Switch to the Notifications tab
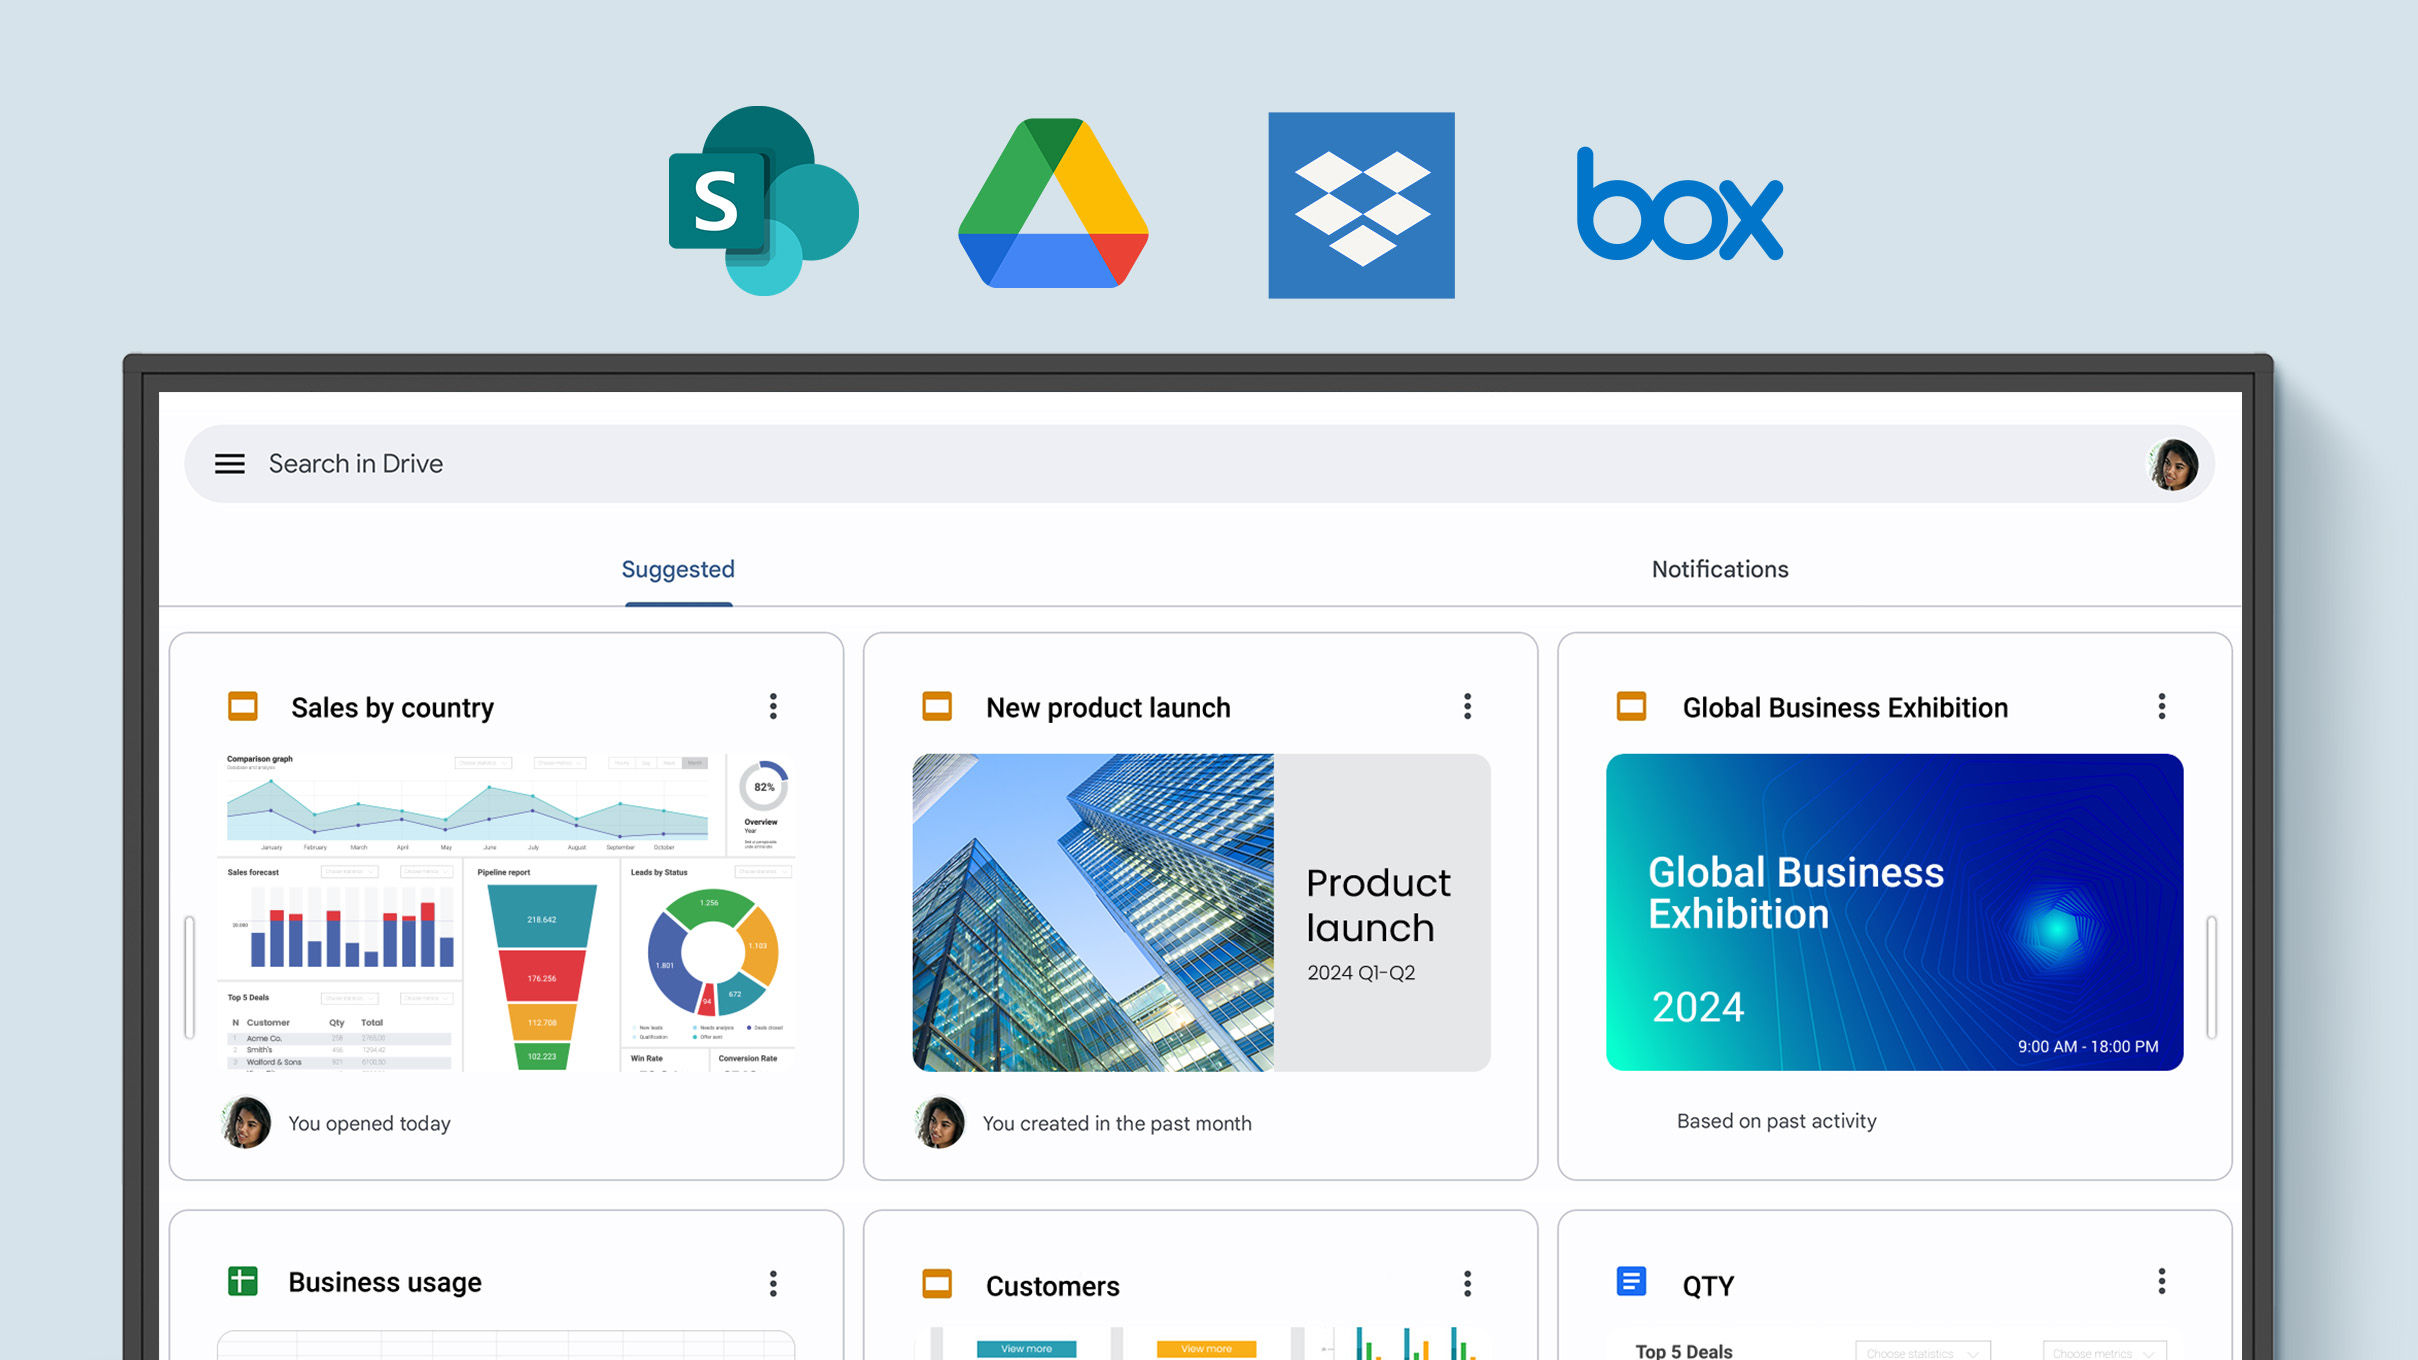The height and width of the screenshot is (1360, 2418). (1719, 570)
